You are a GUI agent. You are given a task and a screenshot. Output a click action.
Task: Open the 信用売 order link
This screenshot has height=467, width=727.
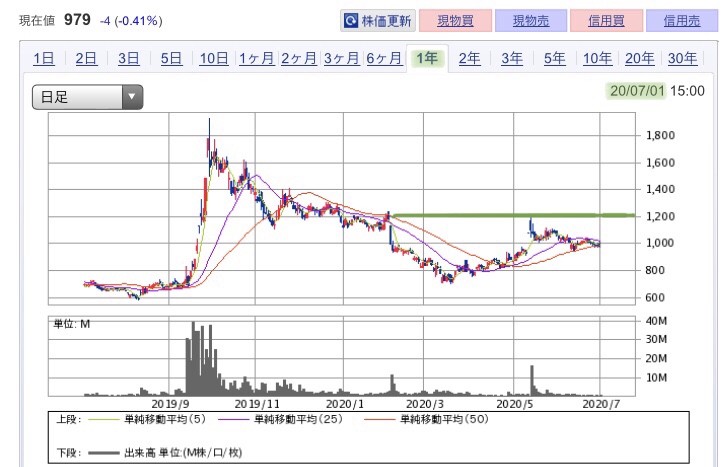682,21
